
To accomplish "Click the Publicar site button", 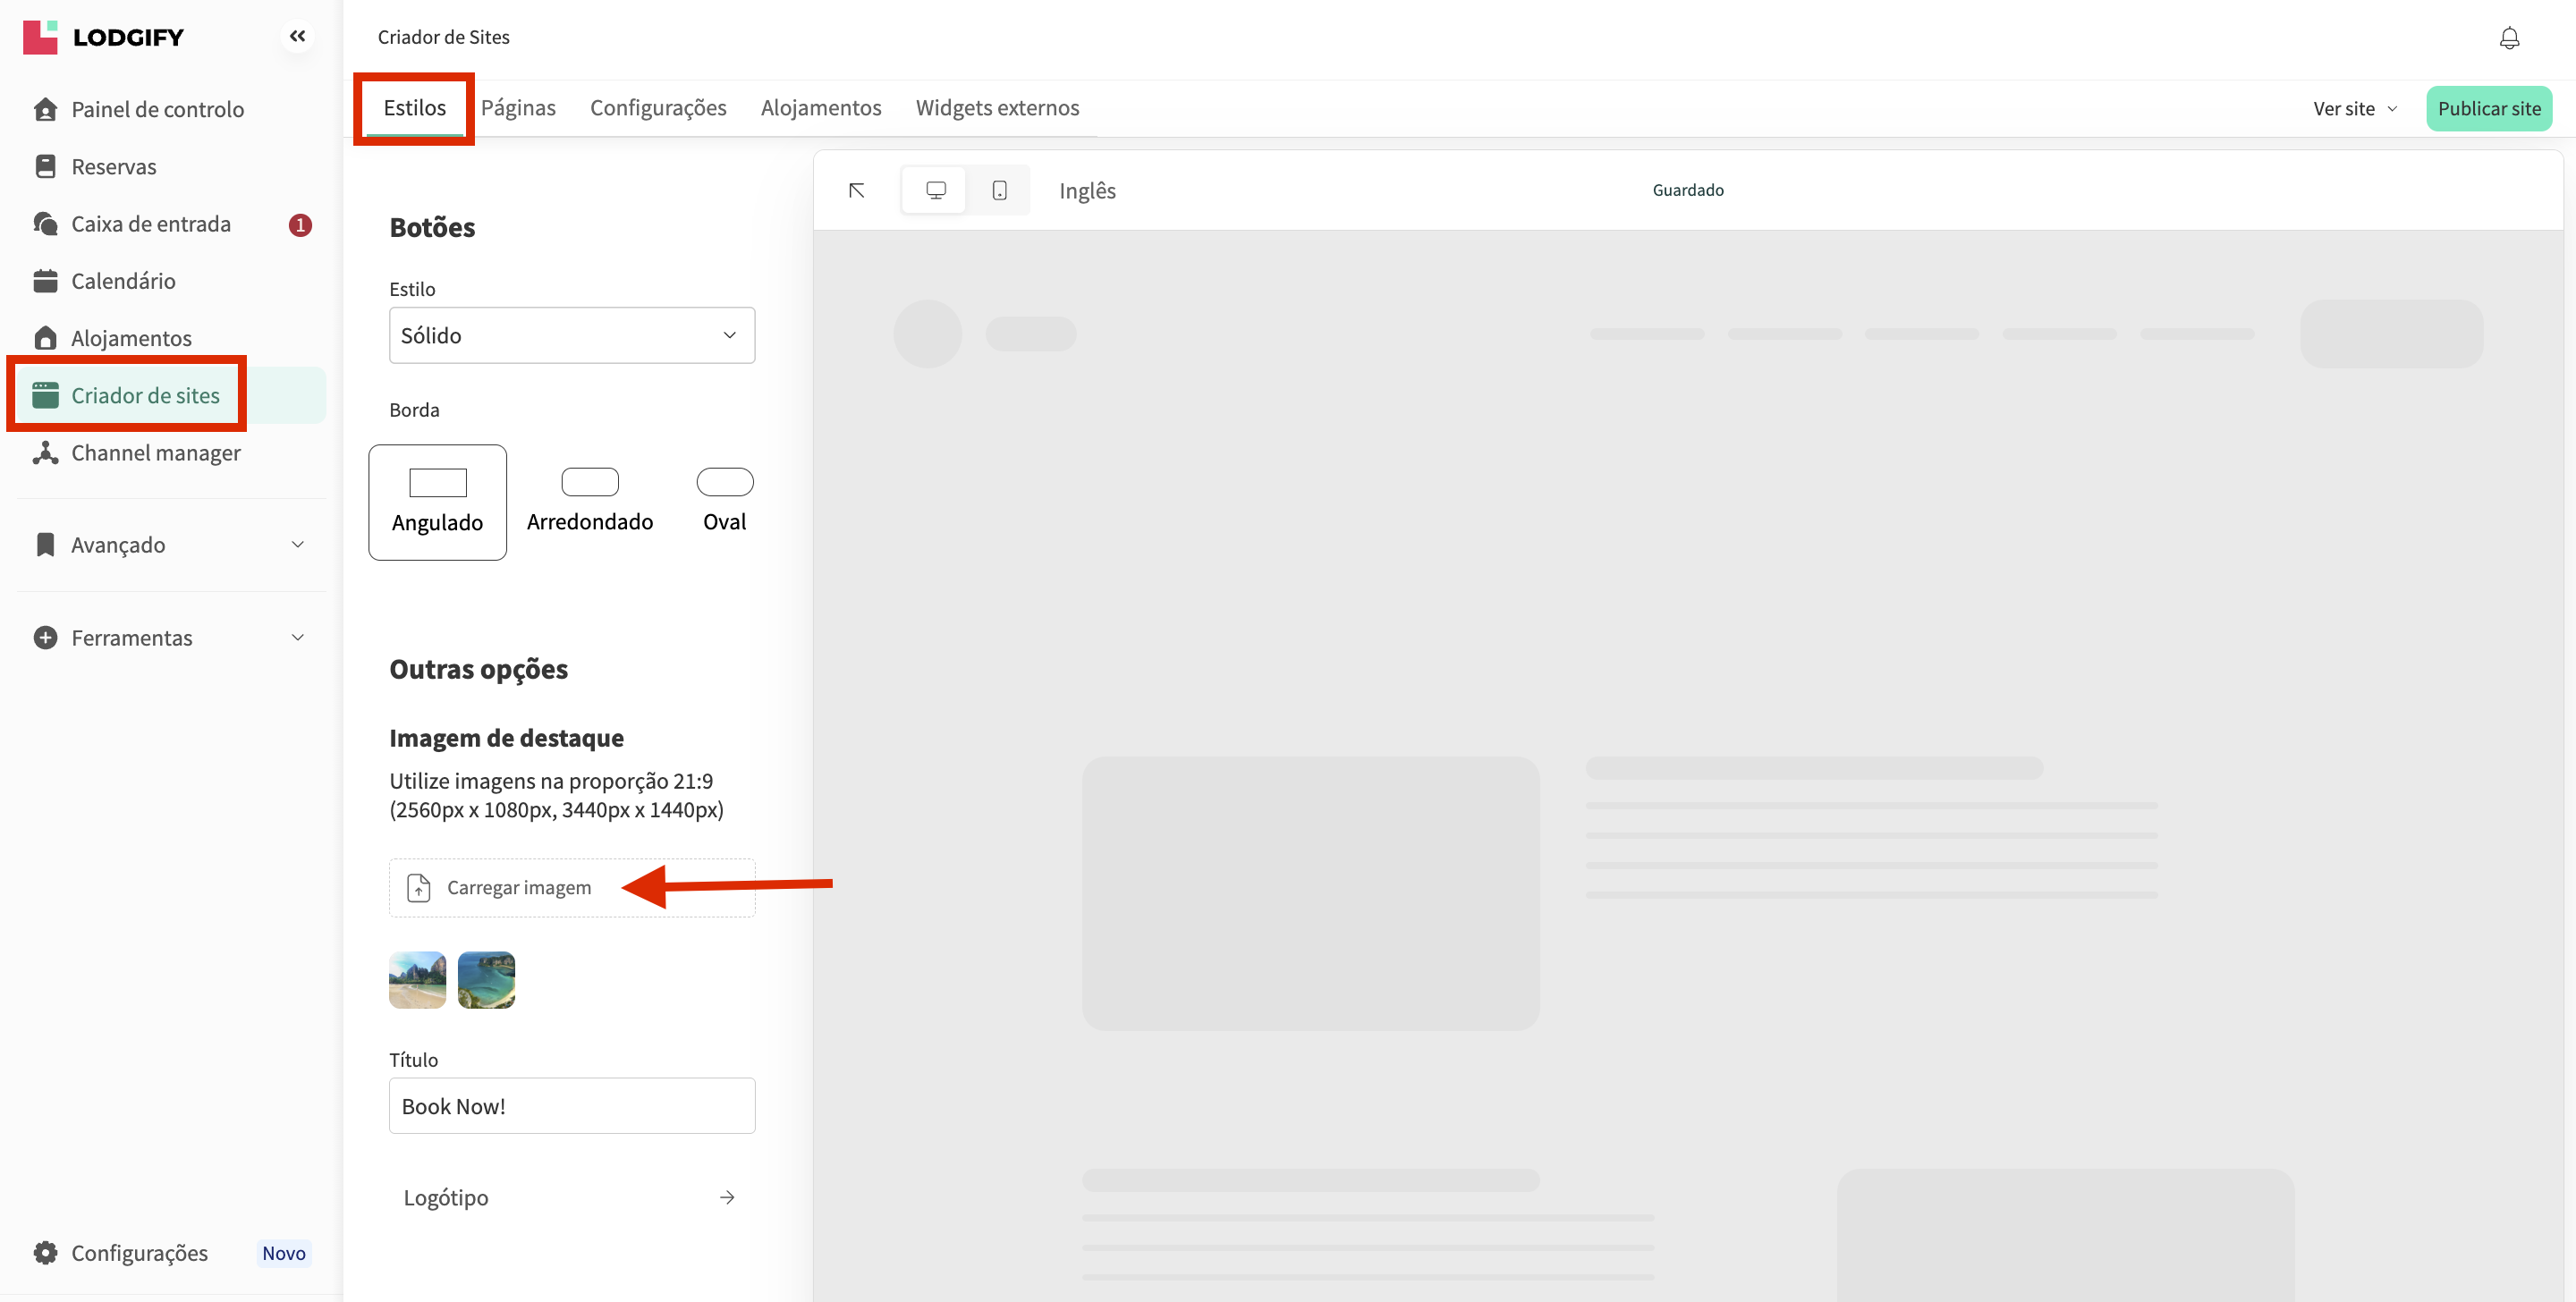I will 2488,109.
